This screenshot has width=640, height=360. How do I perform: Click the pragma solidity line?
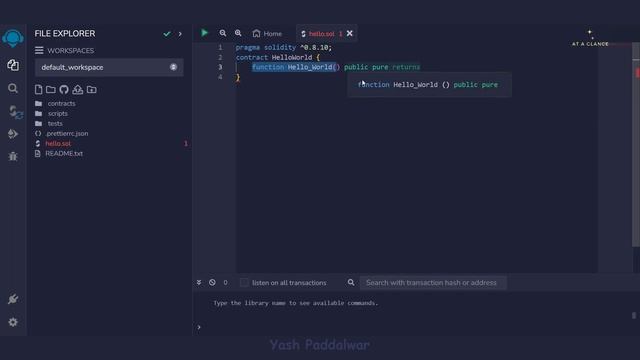pos(284,48)
